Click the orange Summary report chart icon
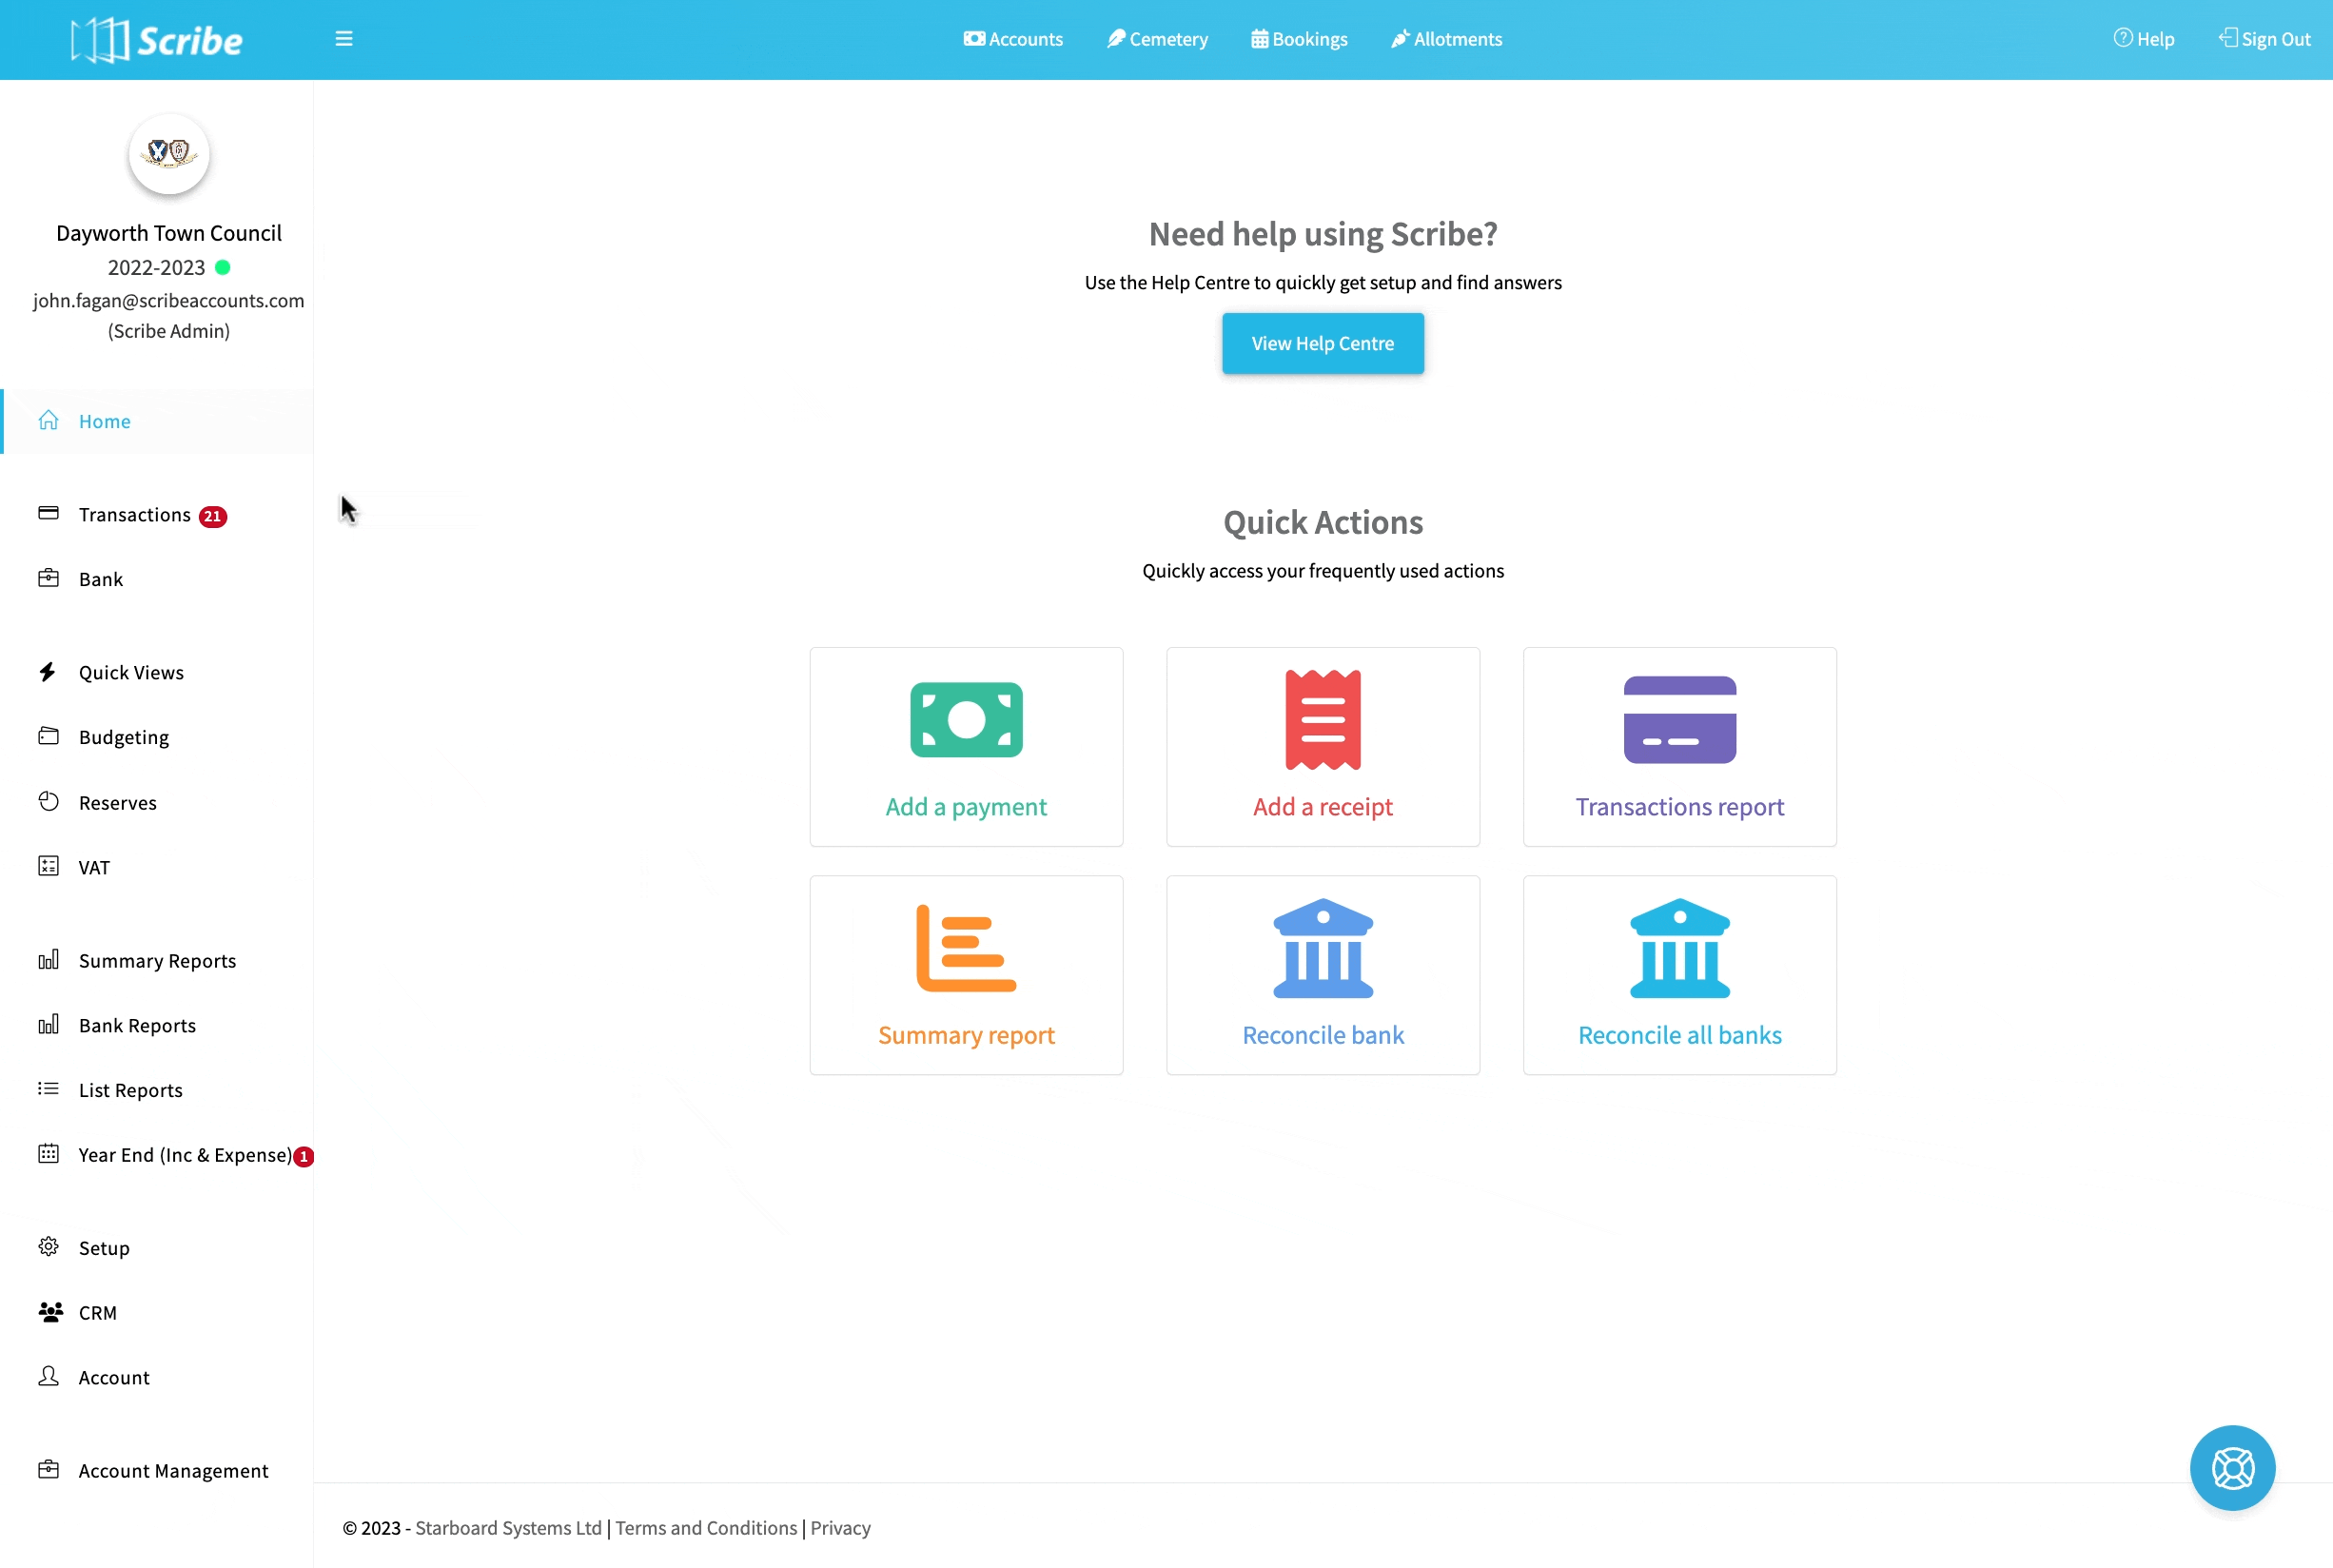The width and height of the screenshot is (2333, 1568). coord(966,948)
